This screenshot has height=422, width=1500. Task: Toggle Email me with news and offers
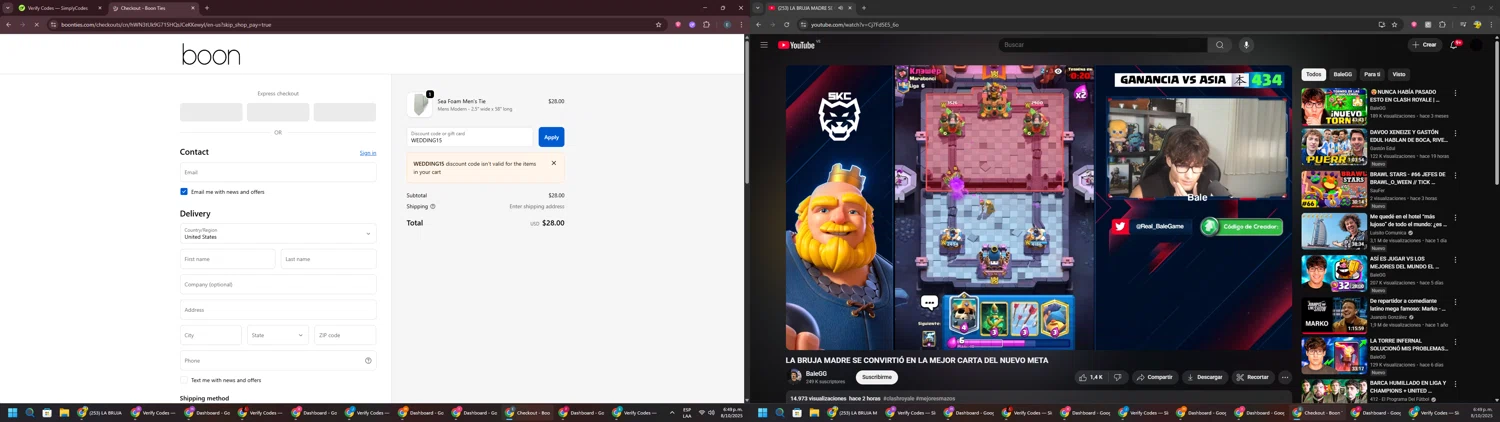pos(184,192)
